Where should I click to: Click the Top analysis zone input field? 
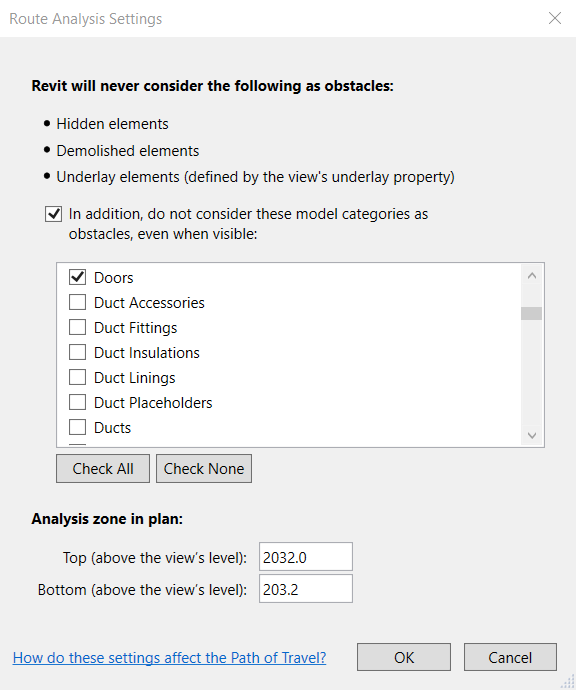306,557
